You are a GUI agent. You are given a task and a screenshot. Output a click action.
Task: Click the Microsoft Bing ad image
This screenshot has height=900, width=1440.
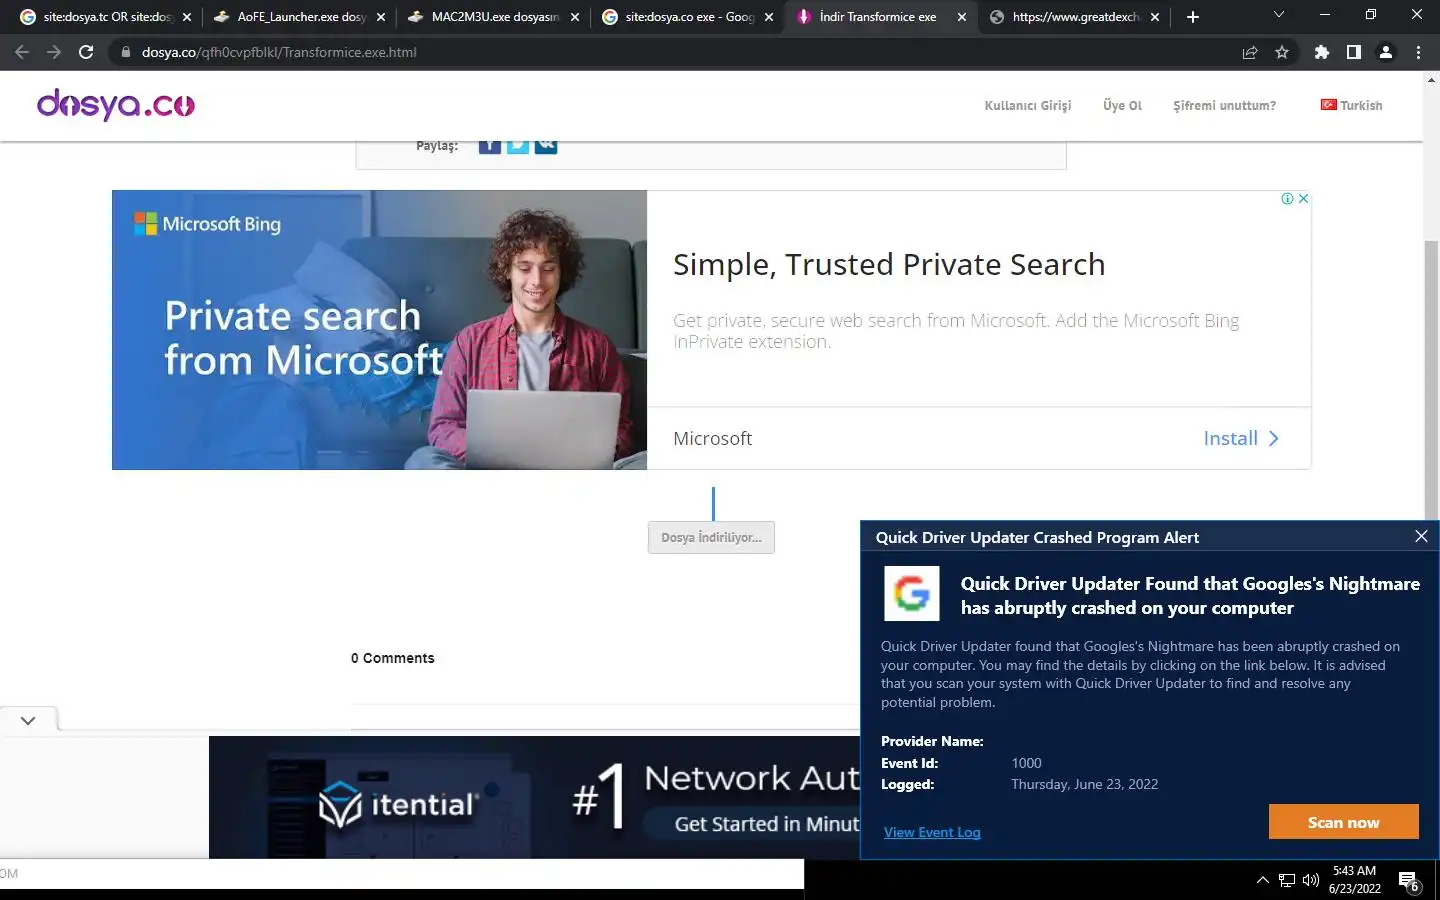point(379,330)
